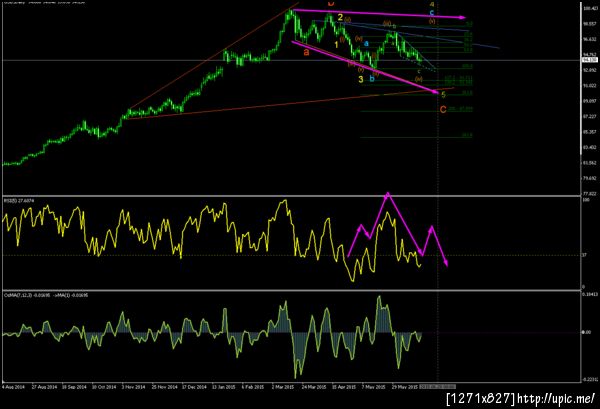This screenshot has width=600, height=409.
Task: Click the '13 Jan 2015' date label
Action: pos(224,387)
